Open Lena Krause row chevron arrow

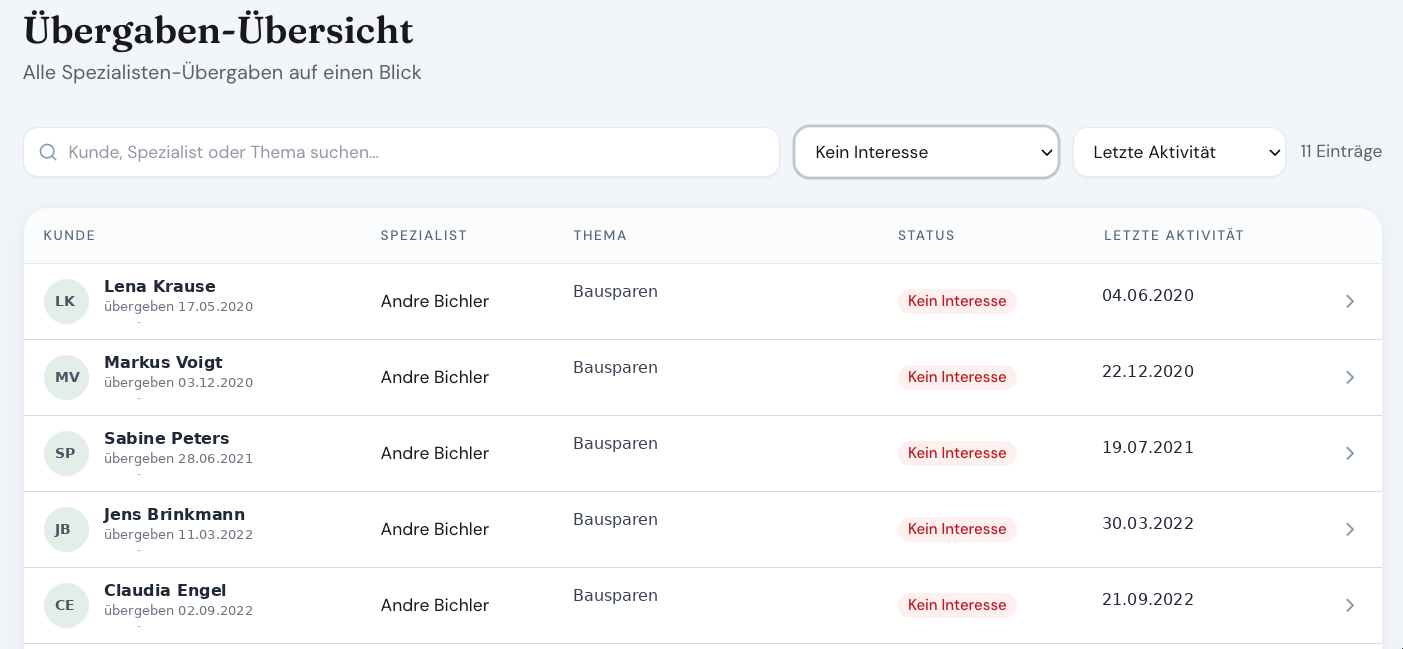pos(1350,301)
